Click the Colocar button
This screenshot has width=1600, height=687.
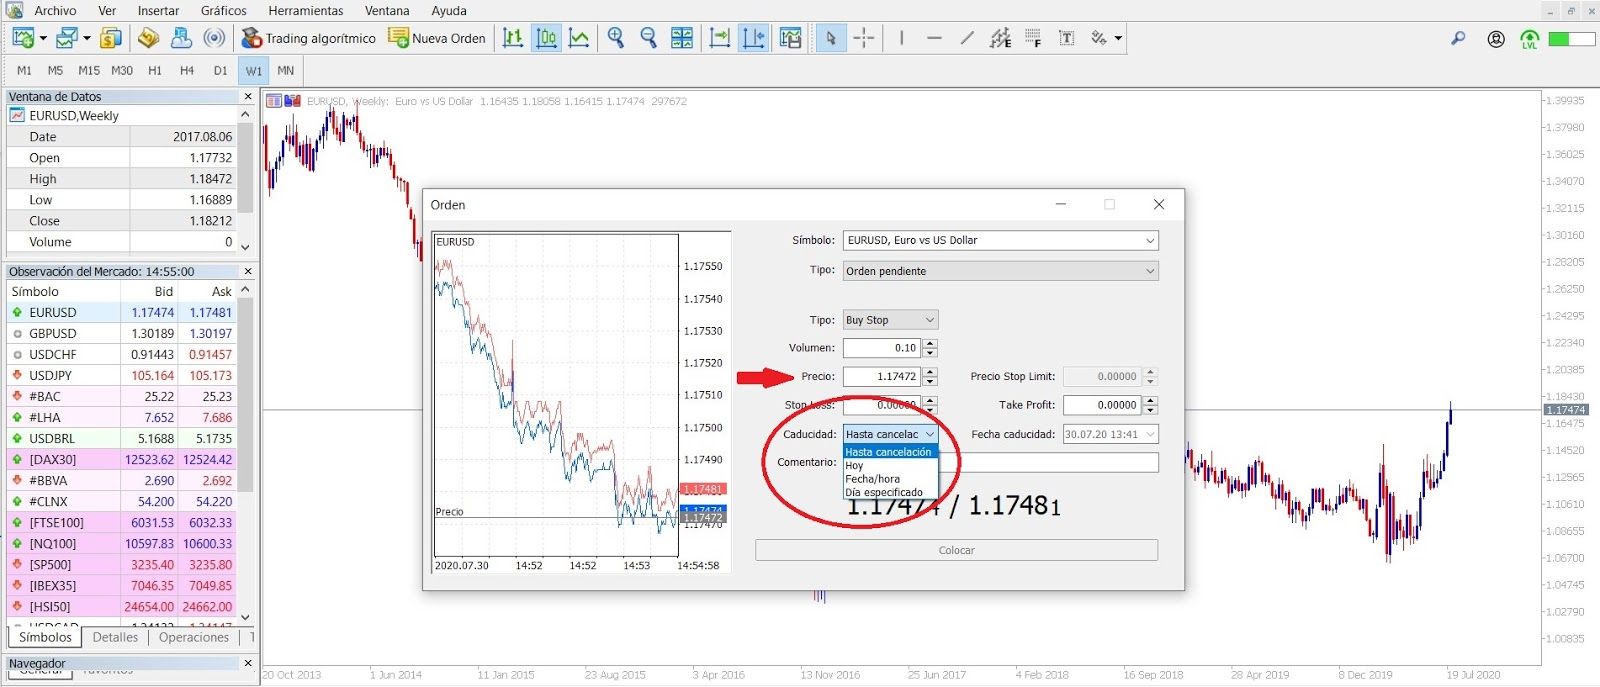956,550
